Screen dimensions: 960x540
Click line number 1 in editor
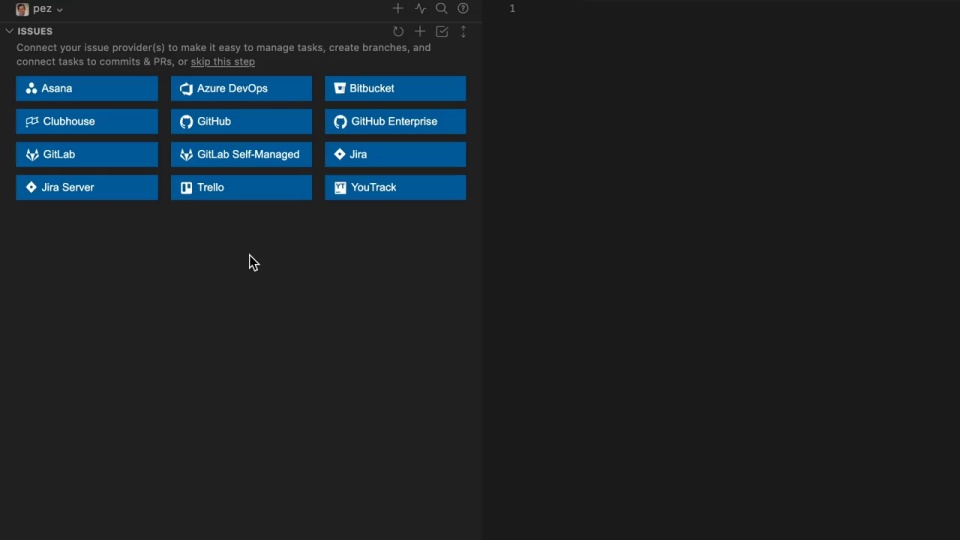[512, 9]
